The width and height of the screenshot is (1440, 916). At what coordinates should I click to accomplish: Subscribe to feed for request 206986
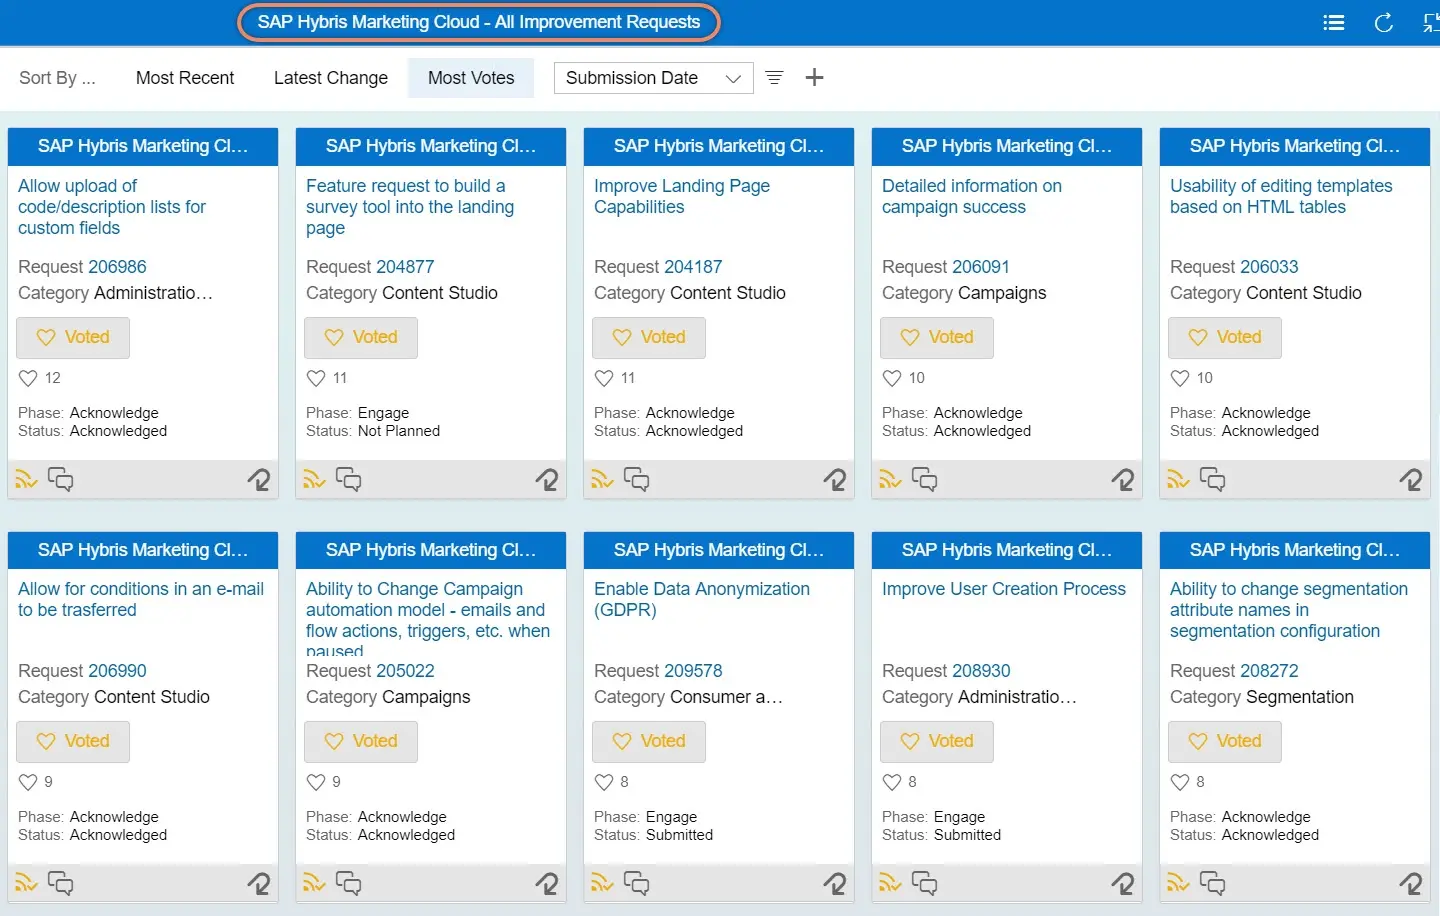[26, 480]
